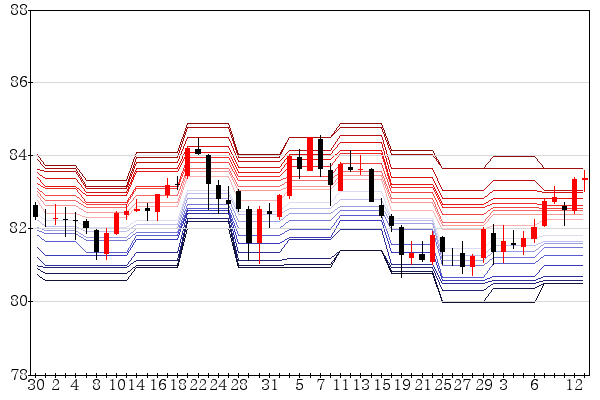This screenshot has height=400, width=600.
Task: Click the red candlestick above date 6
Action: coord(534,233)
